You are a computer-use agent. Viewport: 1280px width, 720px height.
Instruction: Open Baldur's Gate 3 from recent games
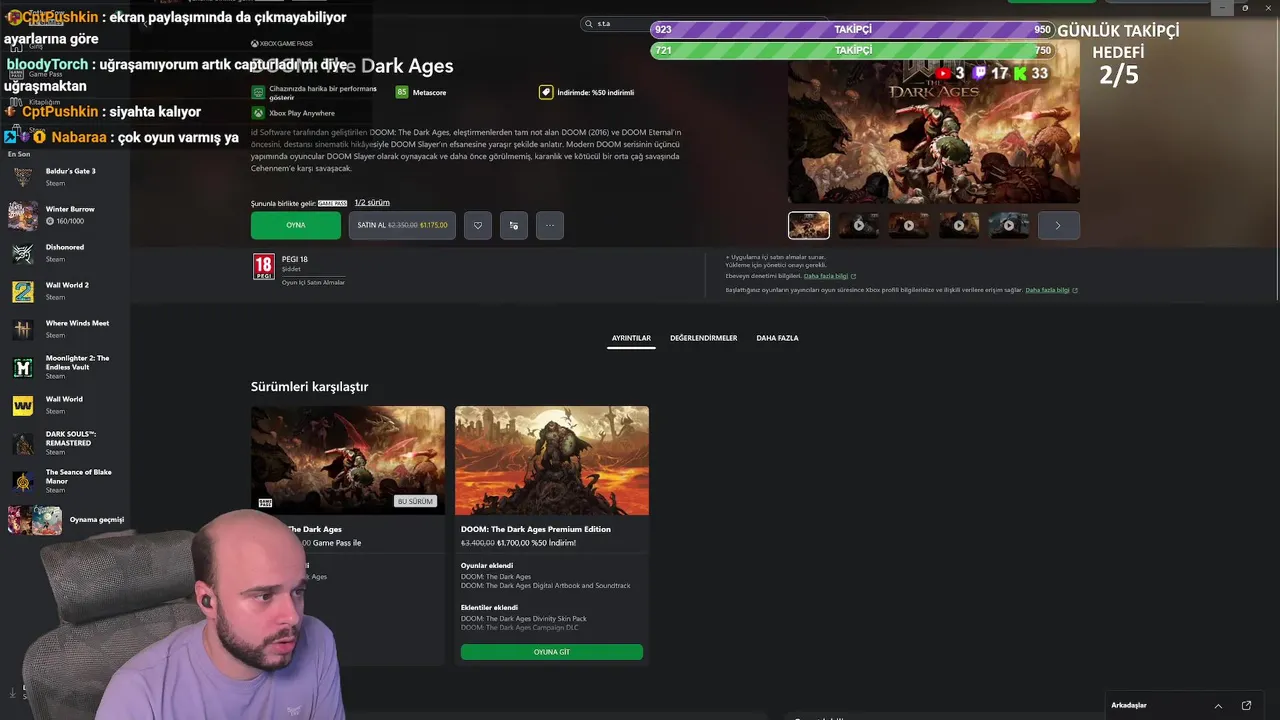tap(65, 177)
